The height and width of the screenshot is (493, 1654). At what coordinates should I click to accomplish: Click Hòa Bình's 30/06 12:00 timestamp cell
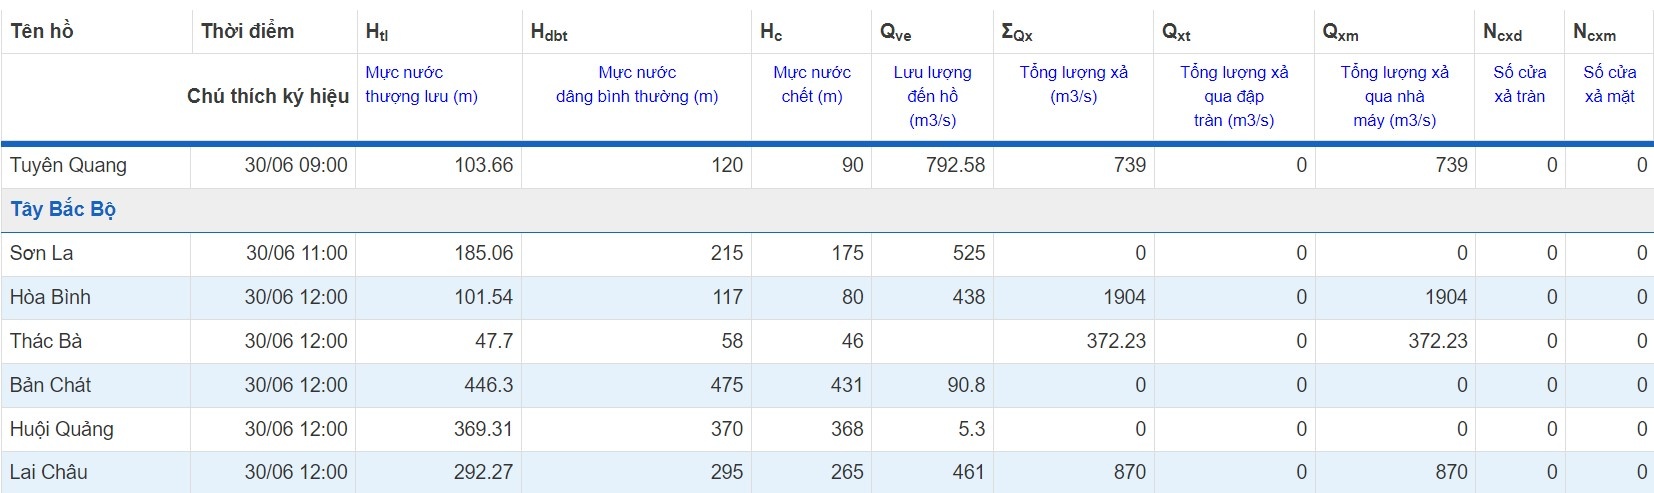pyautogui.click(x=296, y=297)
